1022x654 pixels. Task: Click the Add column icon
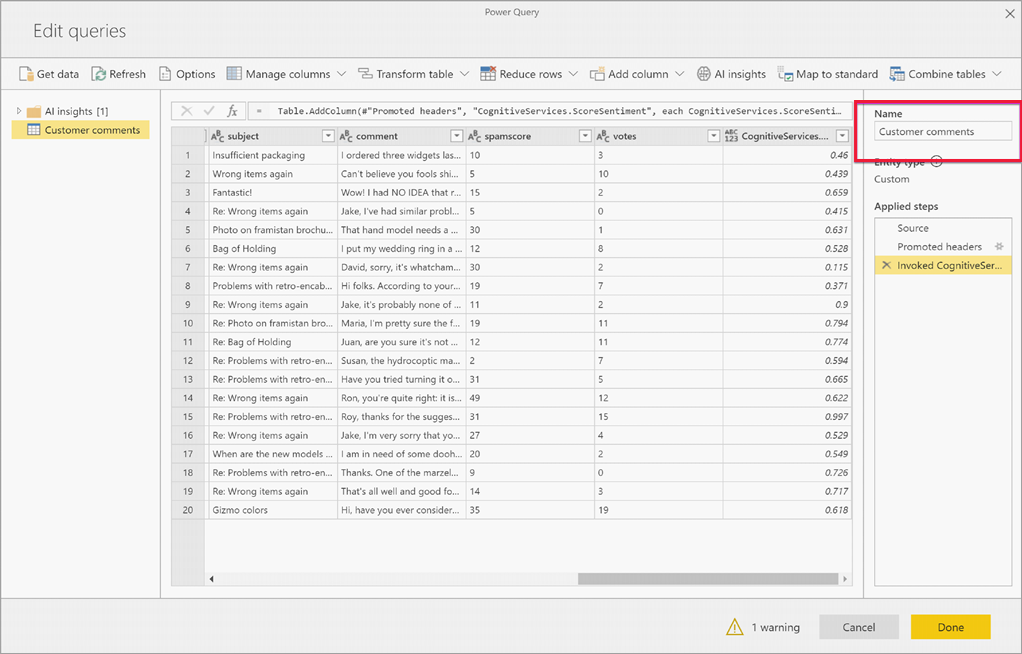pos(596,74)
